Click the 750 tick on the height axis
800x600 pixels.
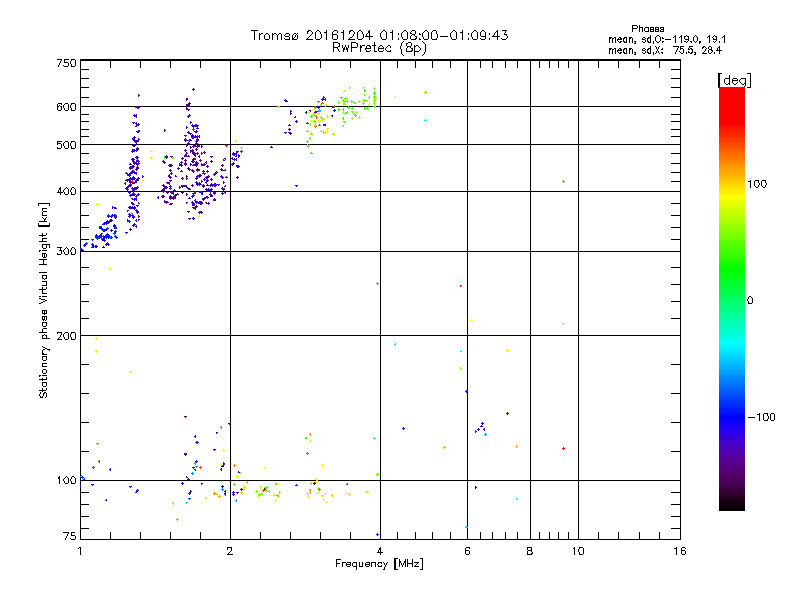[x=66, y=63]
